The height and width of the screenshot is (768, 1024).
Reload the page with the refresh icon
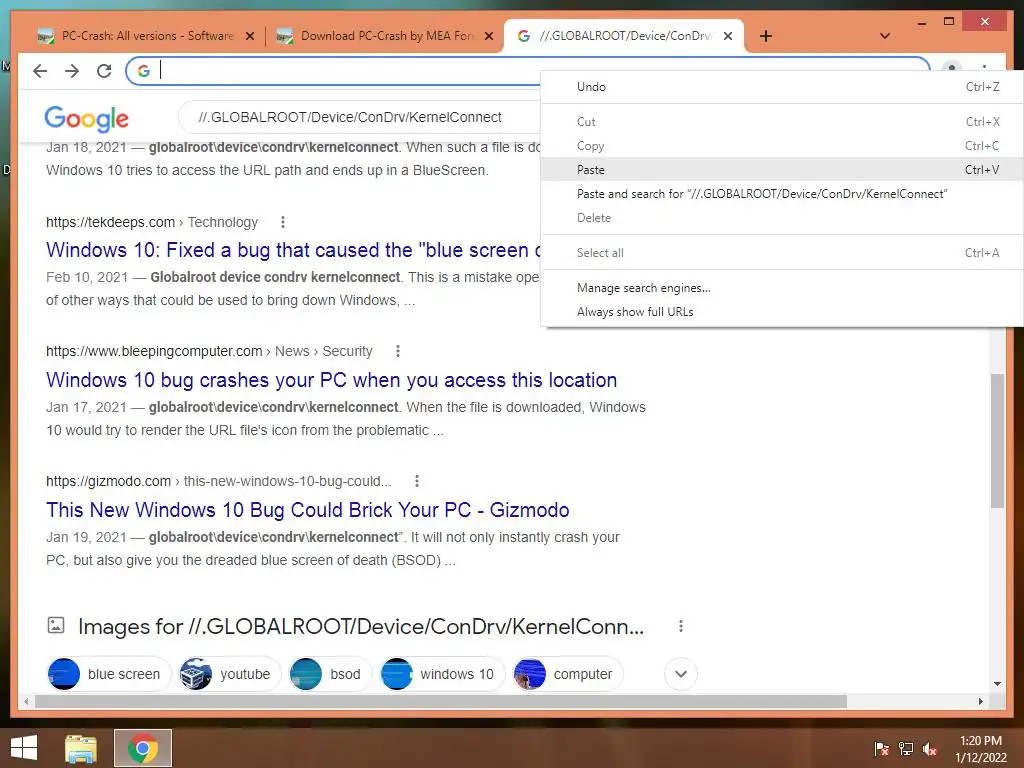pos(104,71)
